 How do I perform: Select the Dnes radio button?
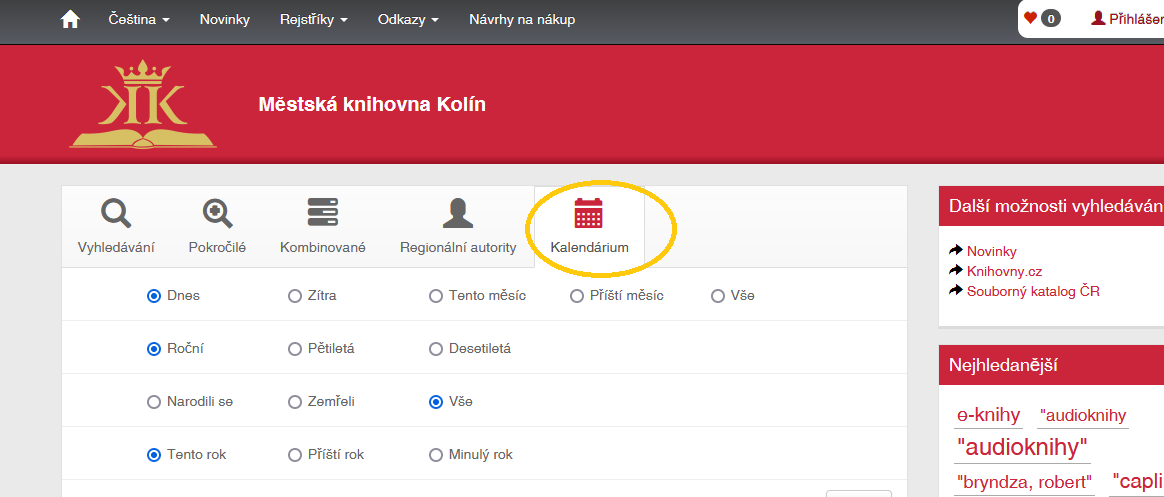click(x=154, y=296)
